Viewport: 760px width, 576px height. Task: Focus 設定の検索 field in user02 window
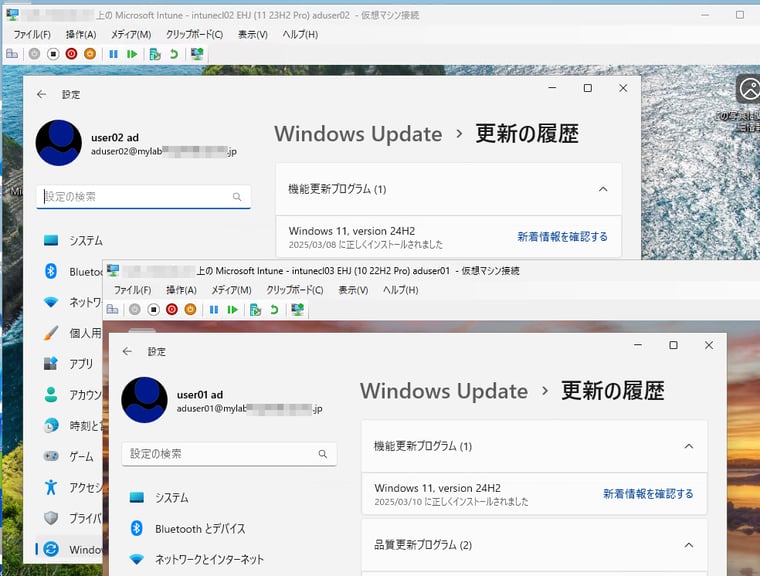coord(143,196)
